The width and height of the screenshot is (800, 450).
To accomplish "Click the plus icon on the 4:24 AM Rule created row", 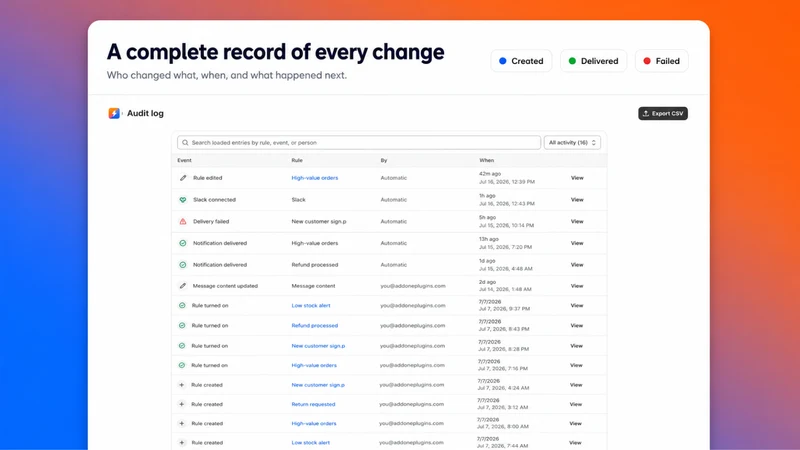I will point(182,385).
